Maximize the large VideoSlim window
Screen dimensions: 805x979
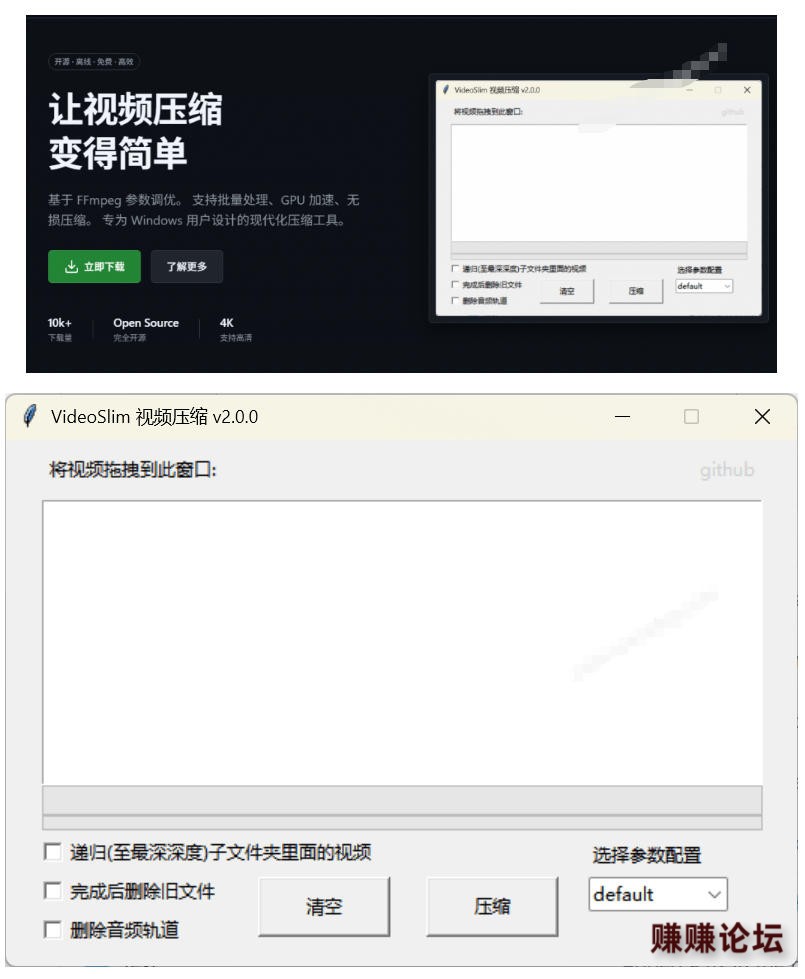click(691, 416)
